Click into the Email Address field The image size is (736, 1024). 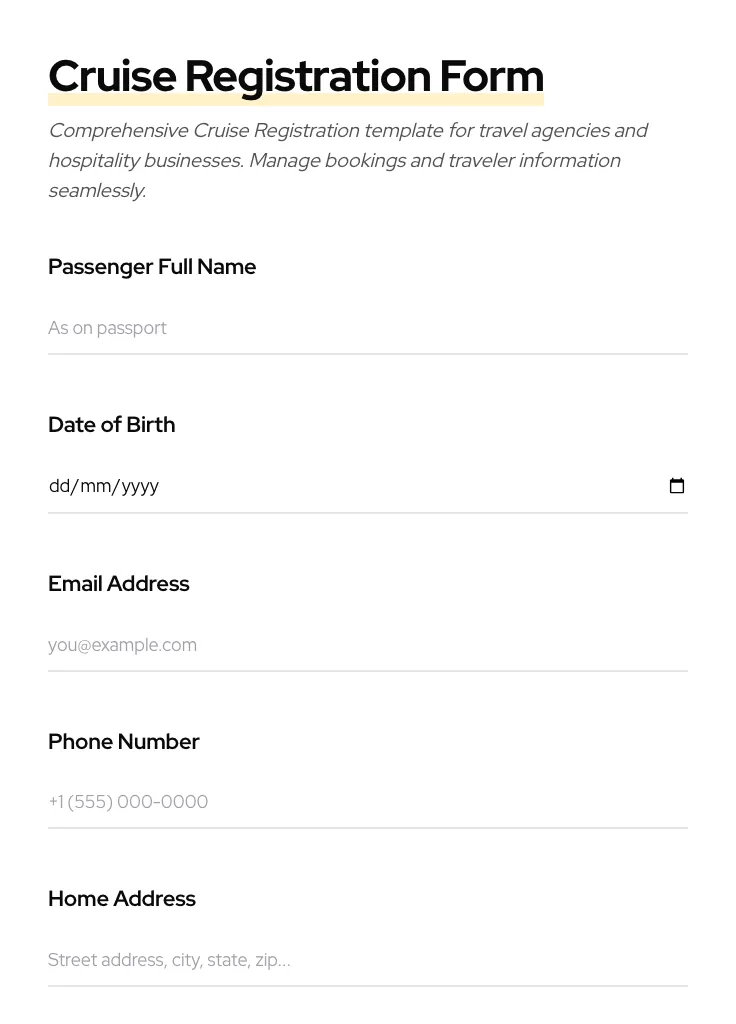click(x=367, y=645)
